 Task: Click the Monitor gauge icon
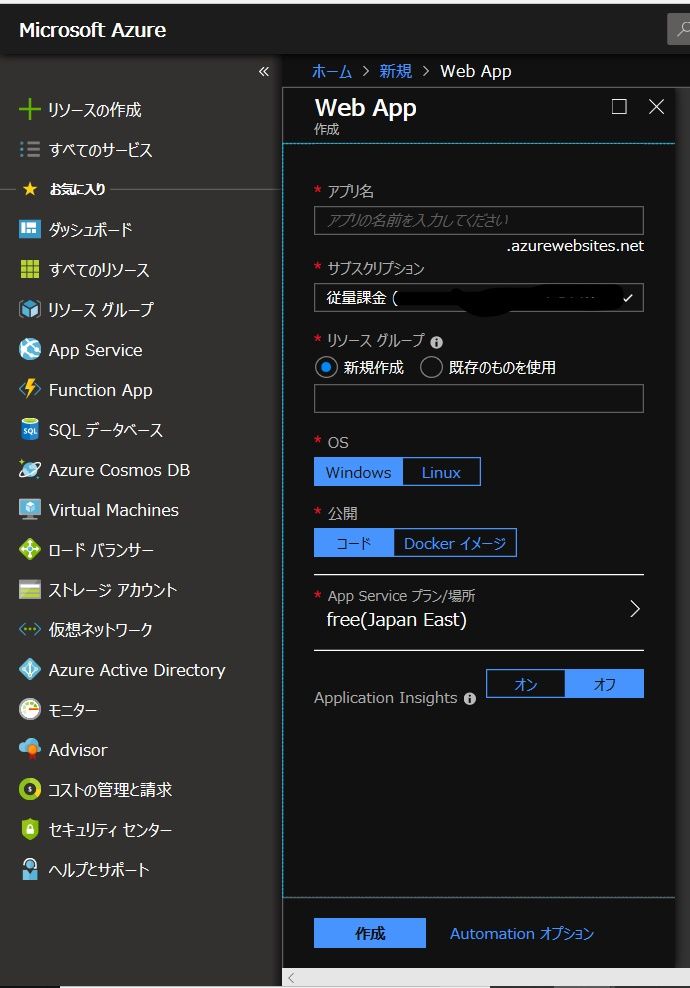point(30,709)
